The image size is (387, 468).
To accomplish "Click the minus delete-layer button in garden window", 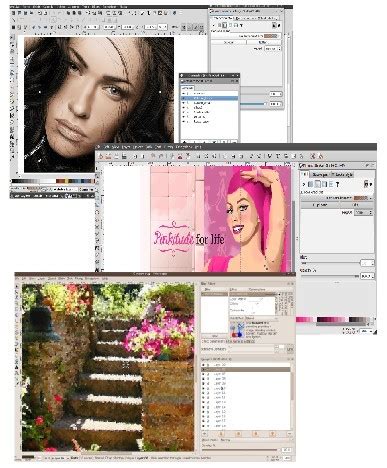I will pos(289,434).
